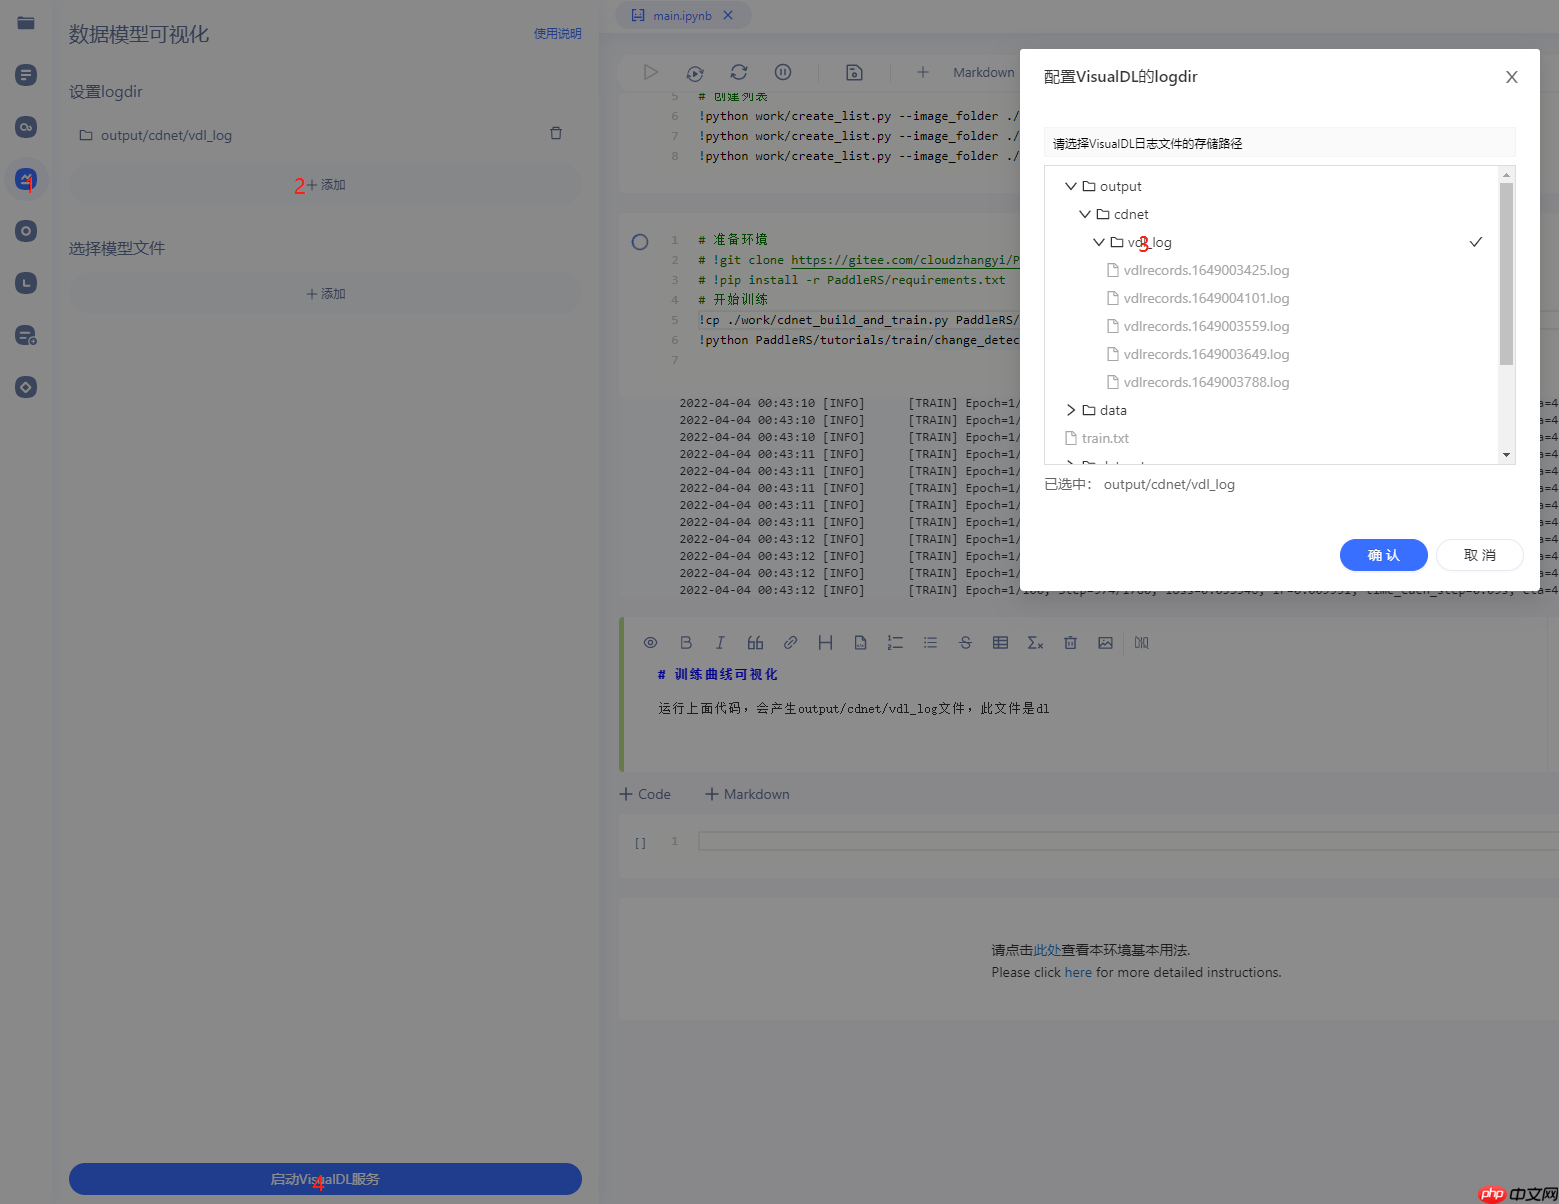Collapse the output folder in the dialog tree
This screenshot has height=1204, width=1559.
point(1071,186)
